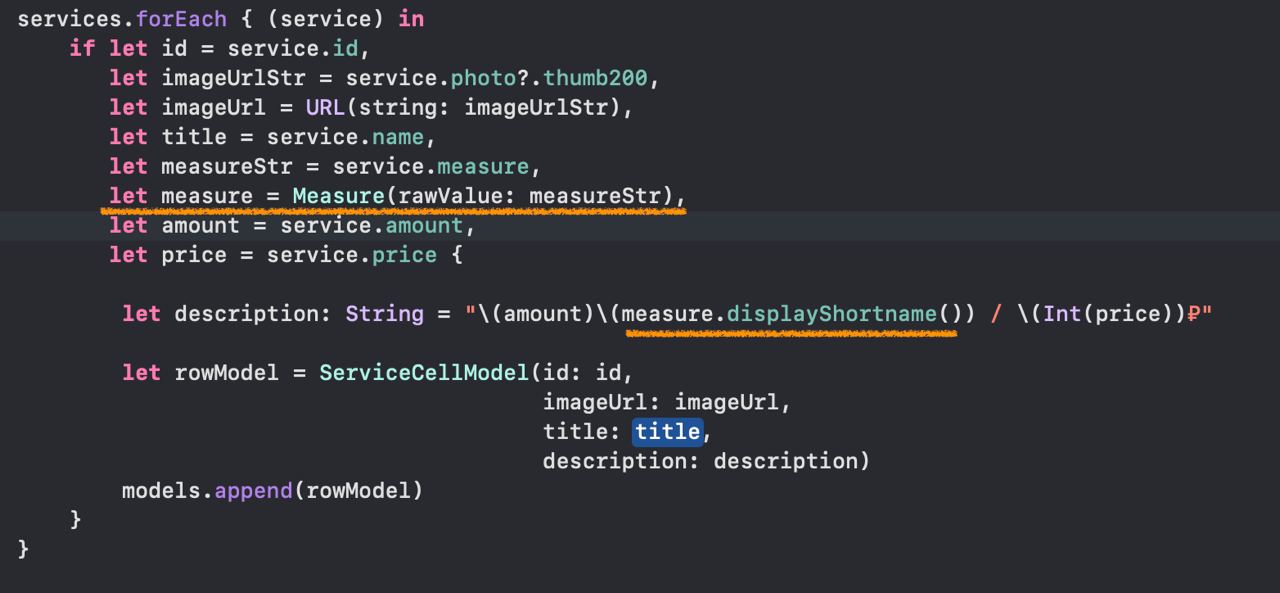The image size is (1280, 593).
Task: Click the 'amount' property after service
Action: click(x=423, y=225)
